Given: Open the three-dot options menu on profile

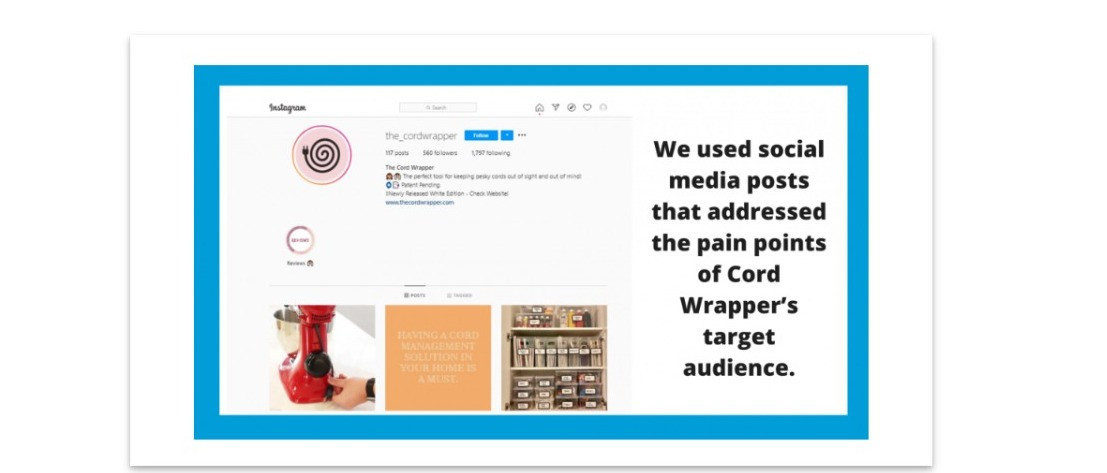Looking at the screenshot, I should coord(522,135).
